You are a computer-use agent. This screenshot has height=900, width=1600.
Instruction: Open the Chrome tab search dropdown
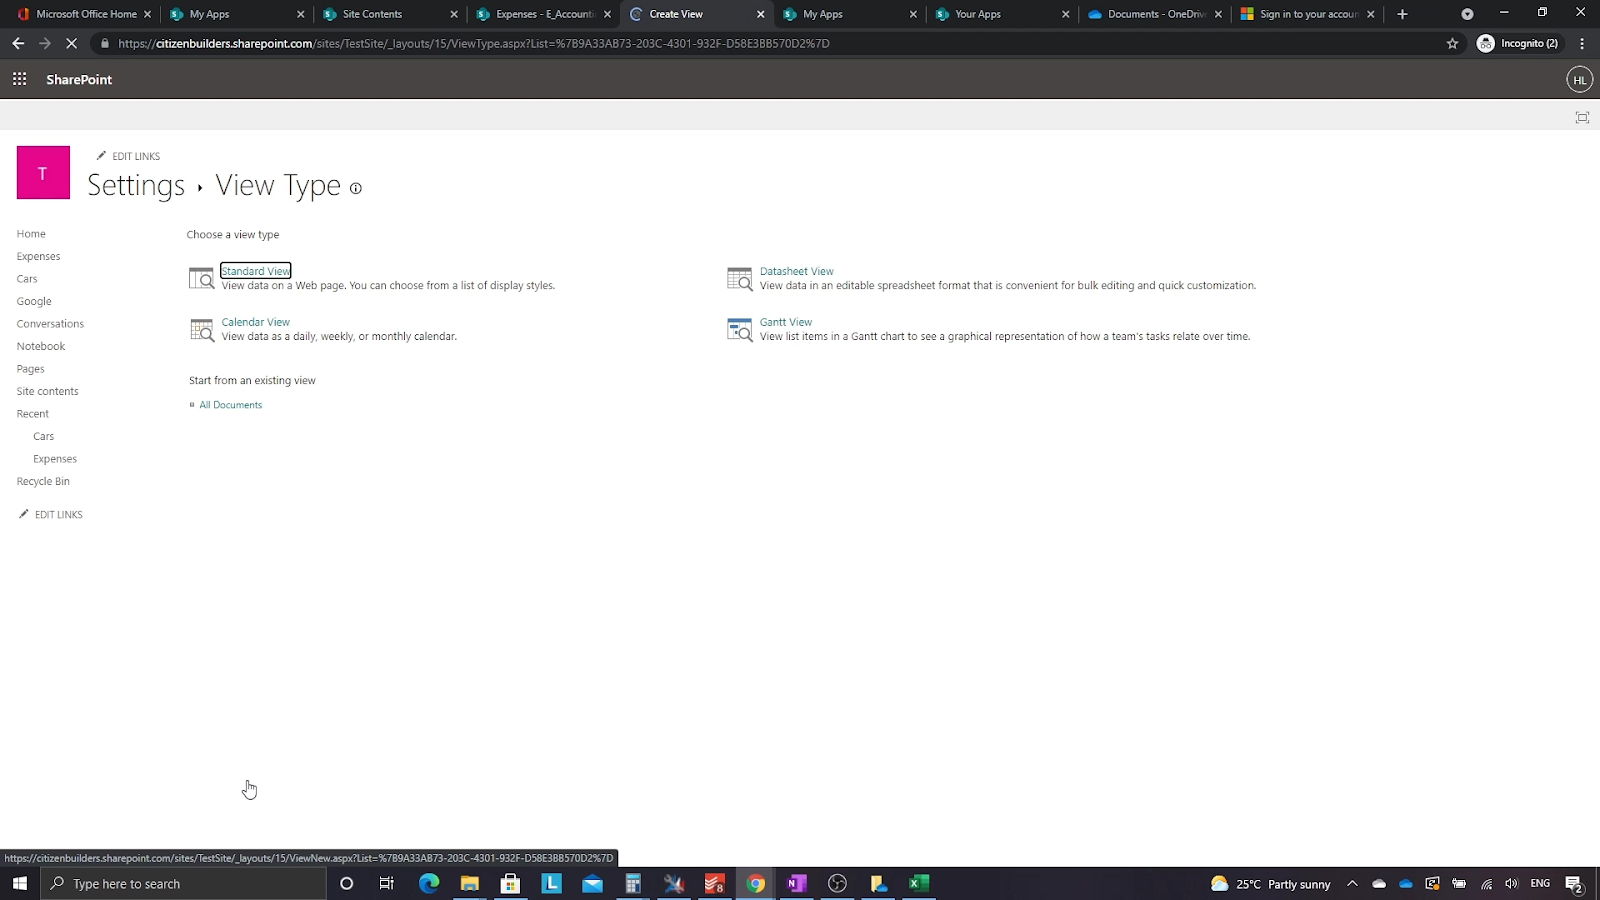tap(1467, 14)
